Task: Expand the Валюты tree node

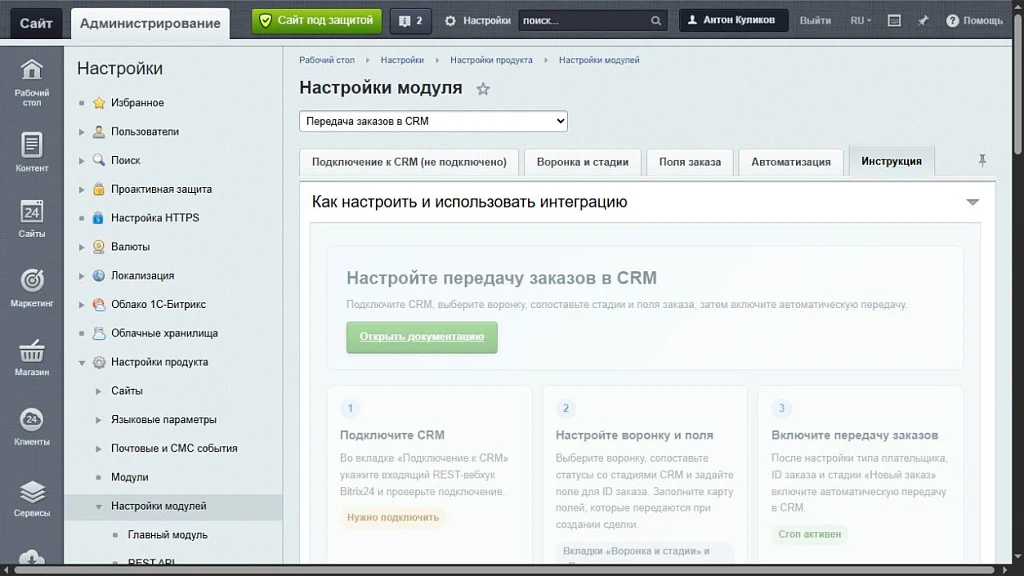Action: pos(82,247)
